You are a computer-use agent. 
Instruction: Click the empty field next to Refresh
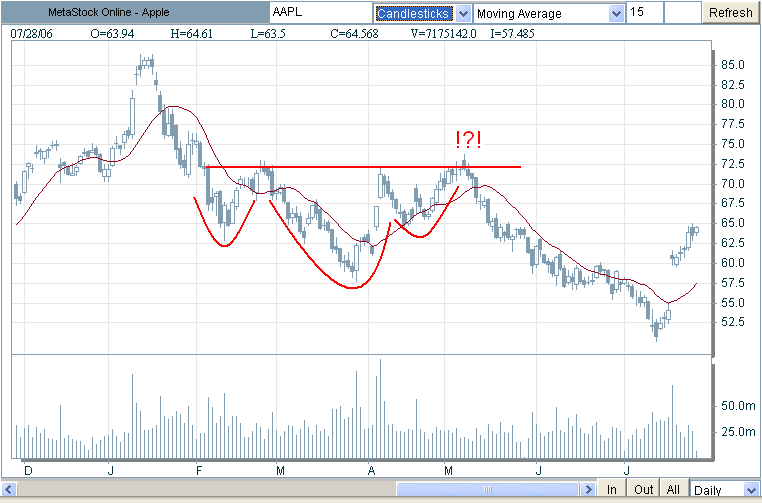(x=682, y=13)
